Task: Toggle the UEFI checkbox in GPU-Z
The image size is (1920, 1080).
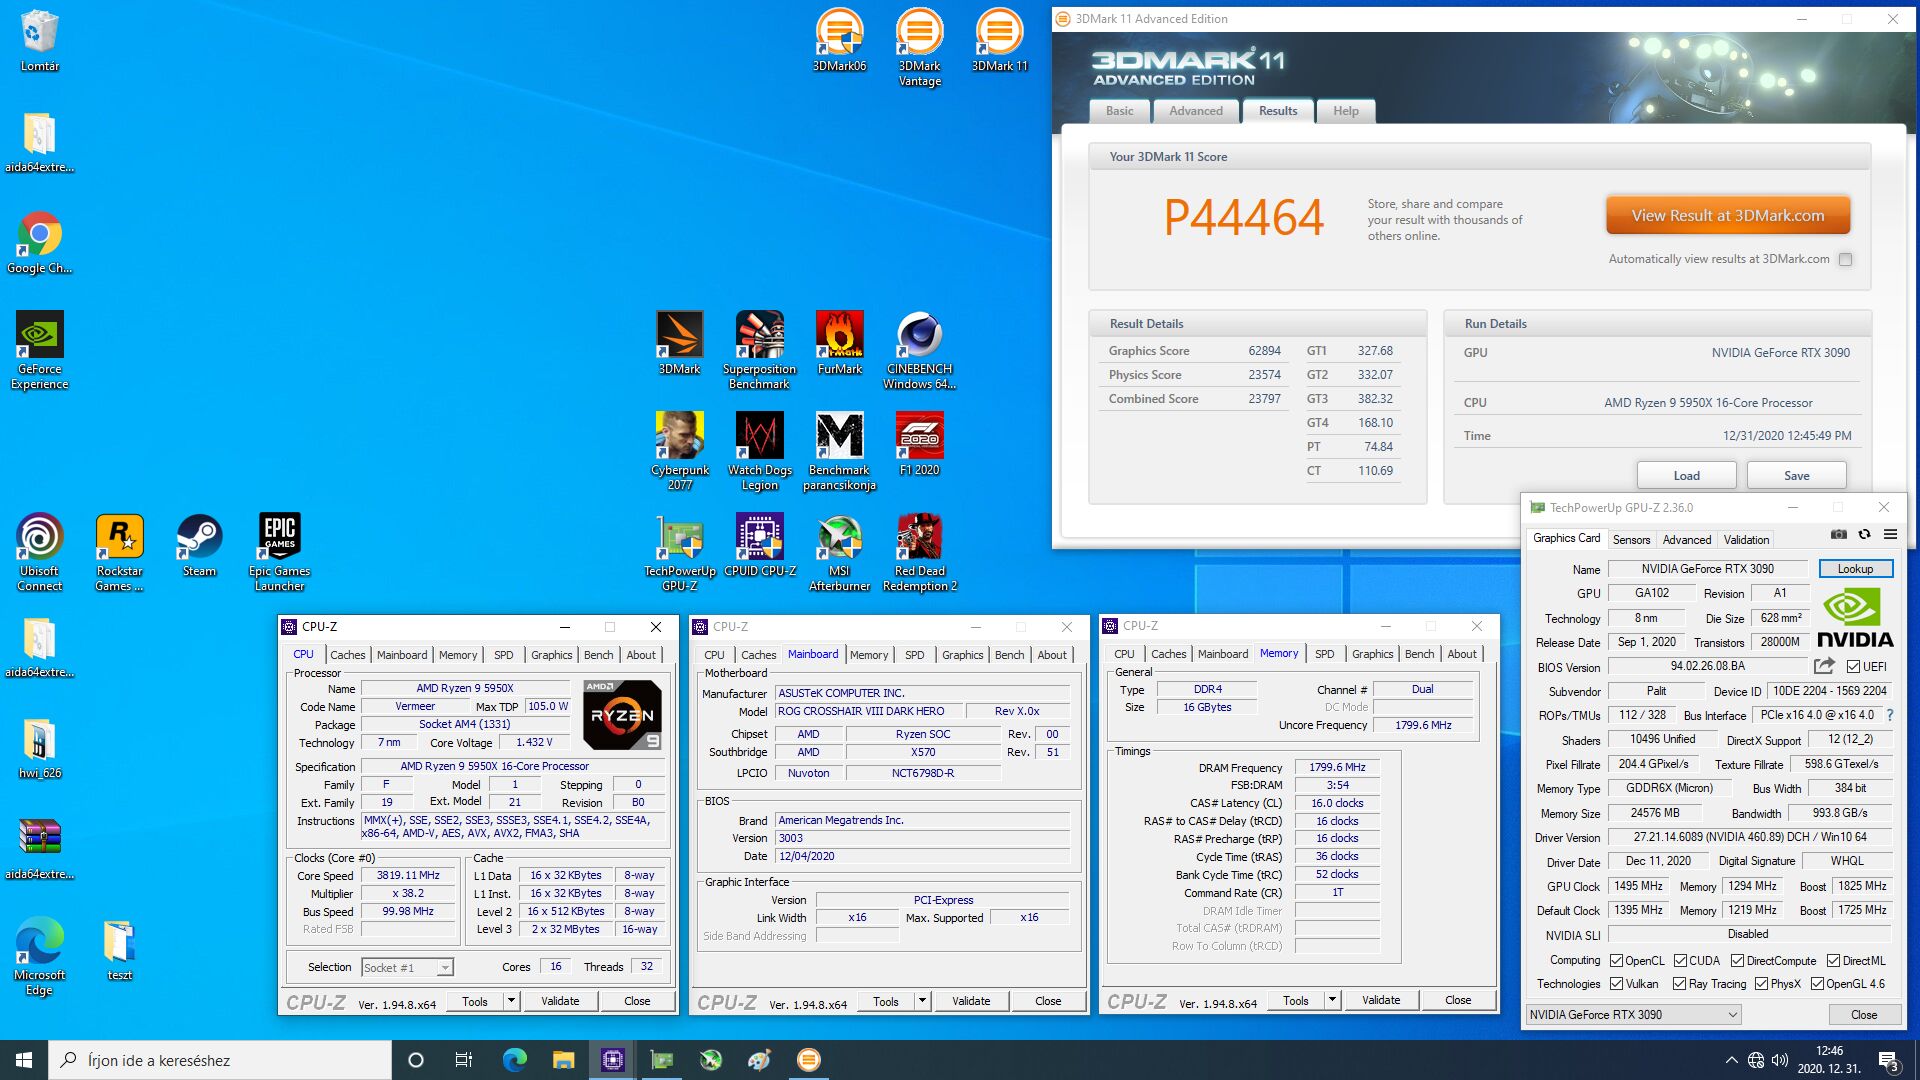Action: pos(1853,667)
